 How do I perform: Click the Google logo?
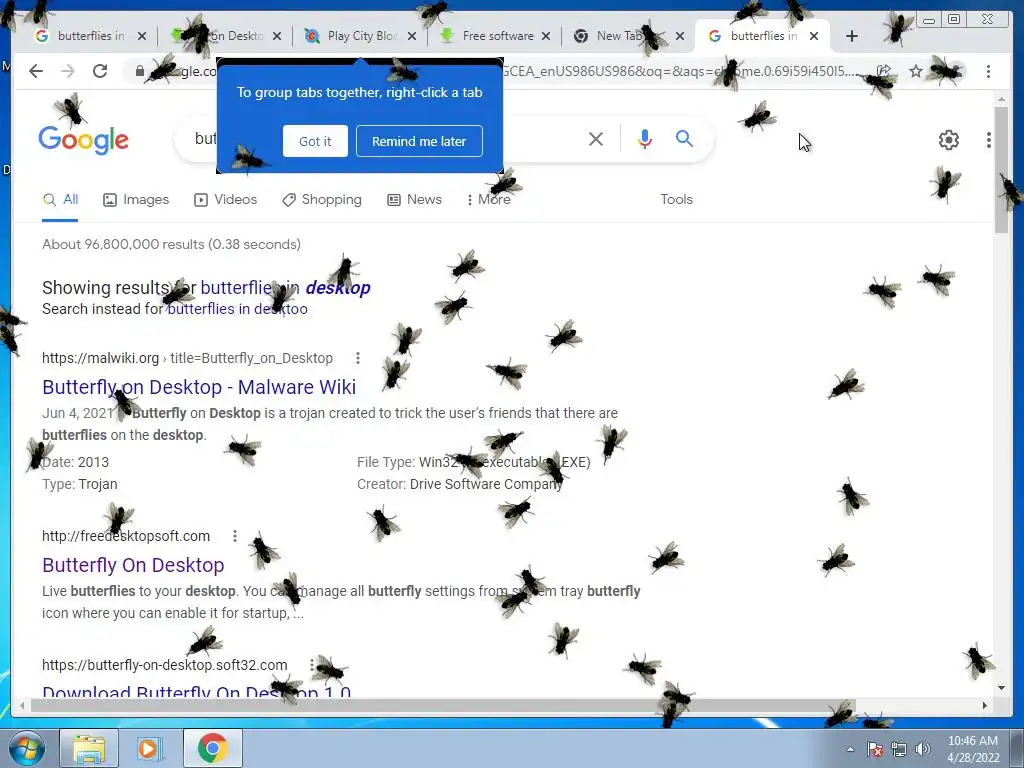coord(84,140)
